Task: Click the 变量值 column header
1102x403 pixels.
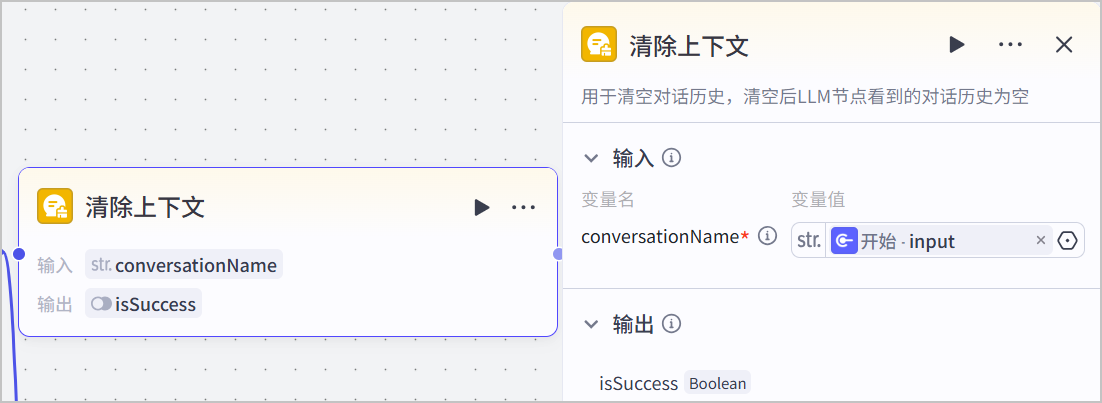Action: [818, 200]
